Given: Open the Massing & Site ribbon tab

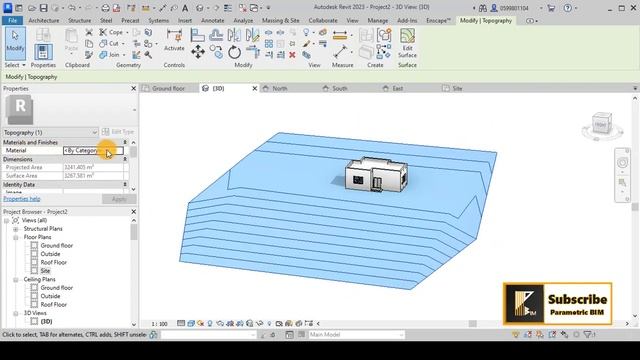Looking at the screenshot, I should (x=280, y=20).
